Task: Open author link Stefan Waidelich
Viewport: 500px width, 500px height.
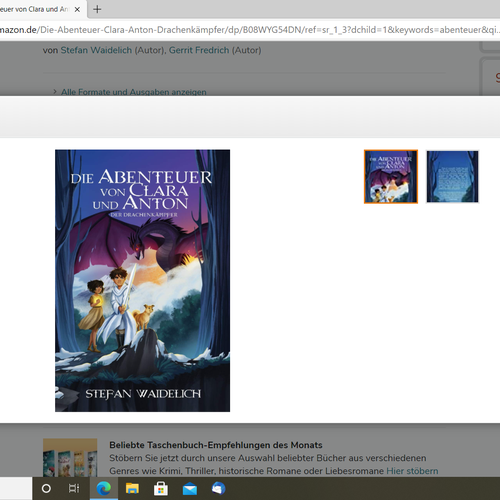Action: point(96,50)
